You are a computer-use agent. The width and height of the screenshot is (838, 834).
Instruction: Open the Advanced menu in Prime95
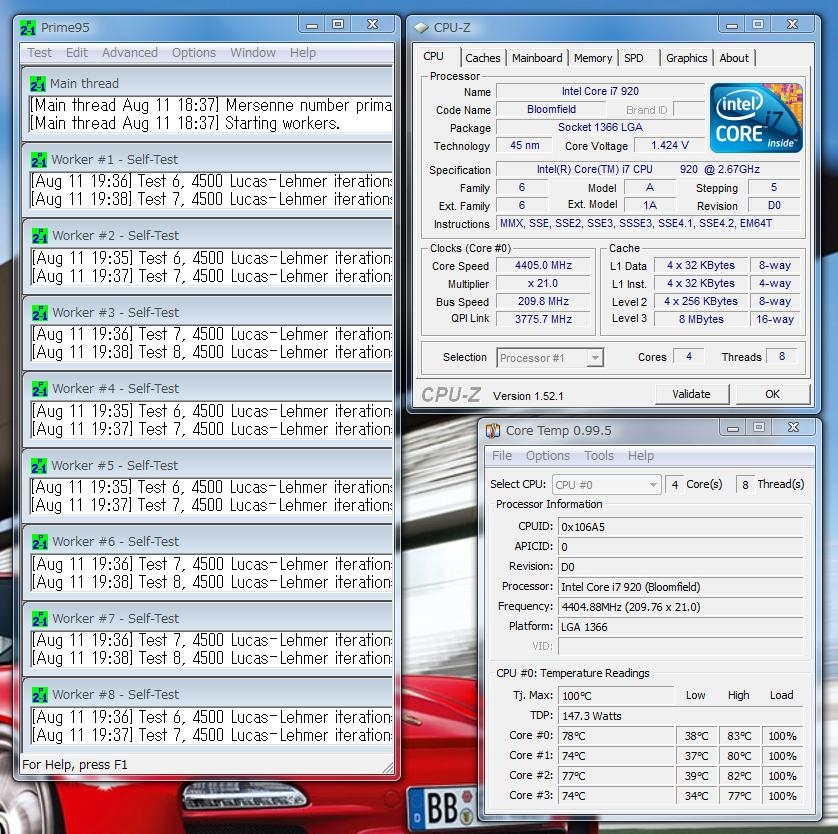[x=129, y=53]
